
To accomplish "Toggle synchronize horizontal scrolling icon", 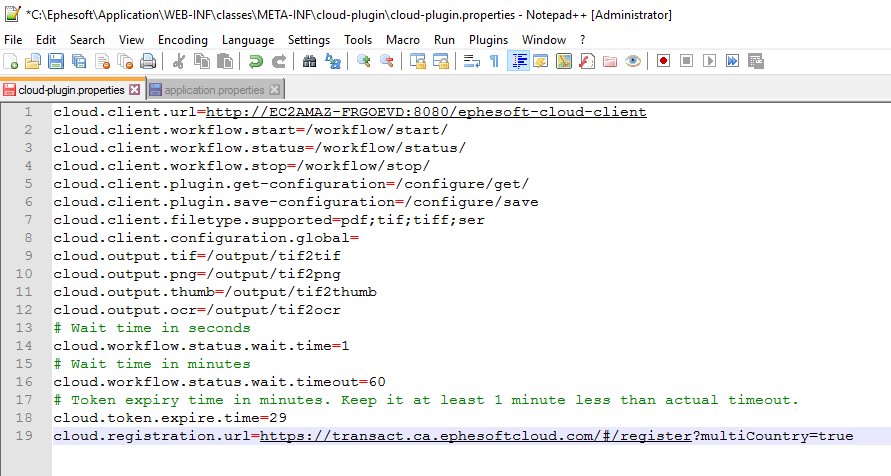I will point(441,61).
